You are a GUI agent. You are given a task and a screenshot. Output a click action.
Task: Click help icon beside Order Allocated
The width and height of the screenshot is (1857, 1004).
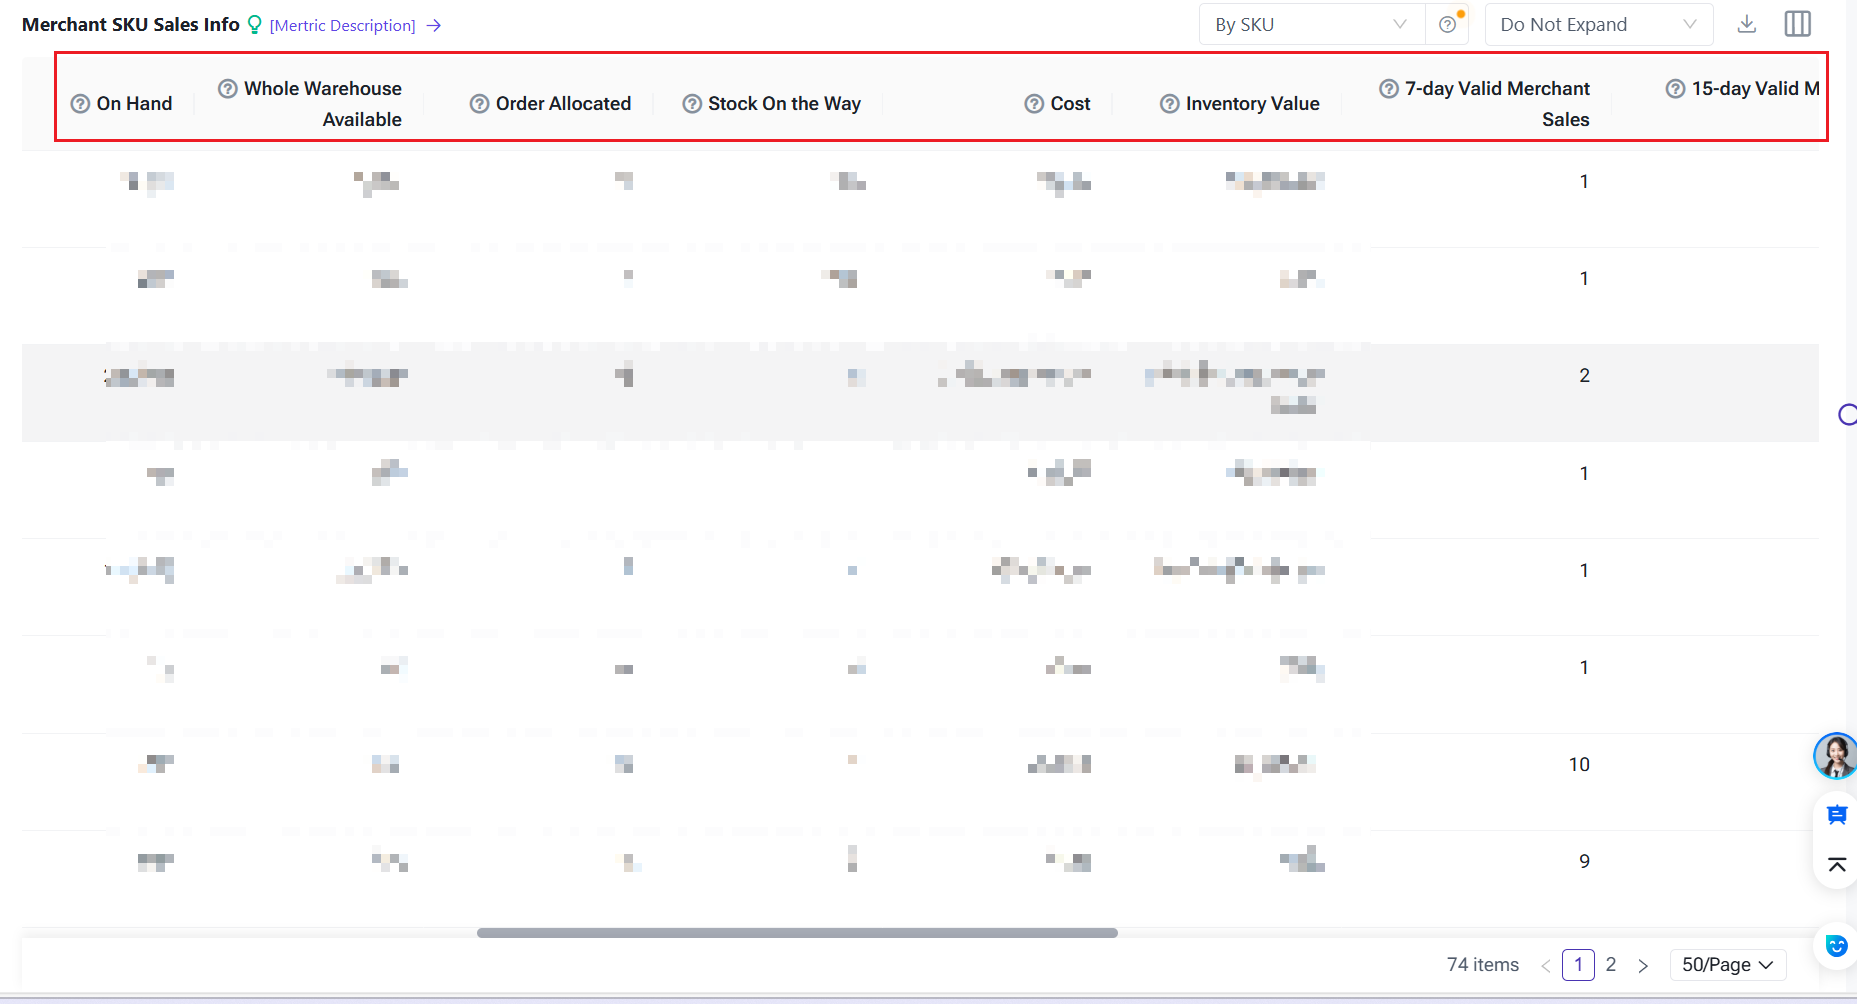[x=480, y=104]
